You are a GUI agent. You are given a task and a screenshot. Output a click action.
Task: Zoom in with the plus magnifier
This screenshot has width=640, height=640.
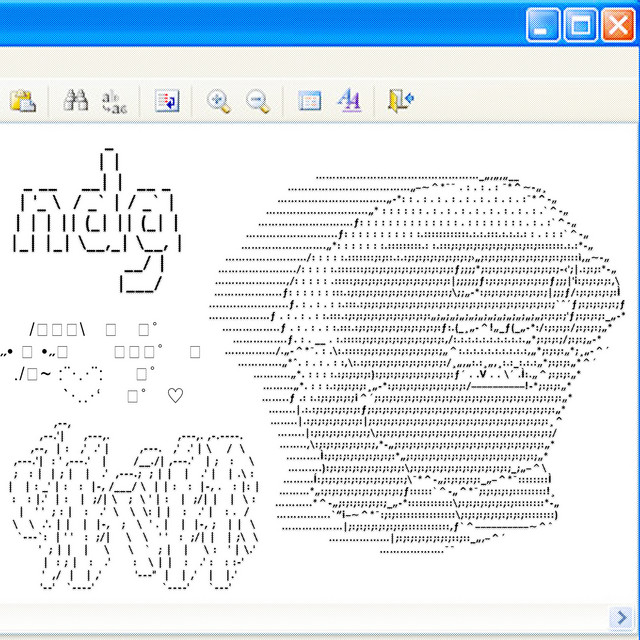(218, 100)
